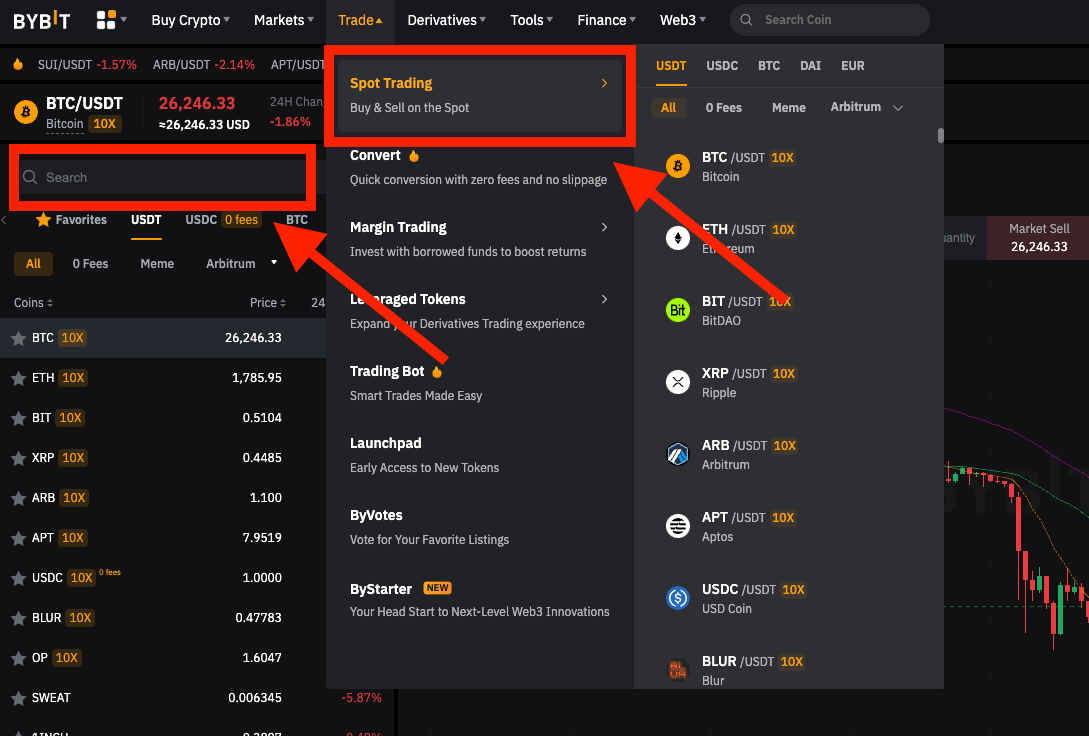1089x736 pixels.
Task: Favorite OP with its star icon
Action: pyautogui.click(x=18, y=658)
